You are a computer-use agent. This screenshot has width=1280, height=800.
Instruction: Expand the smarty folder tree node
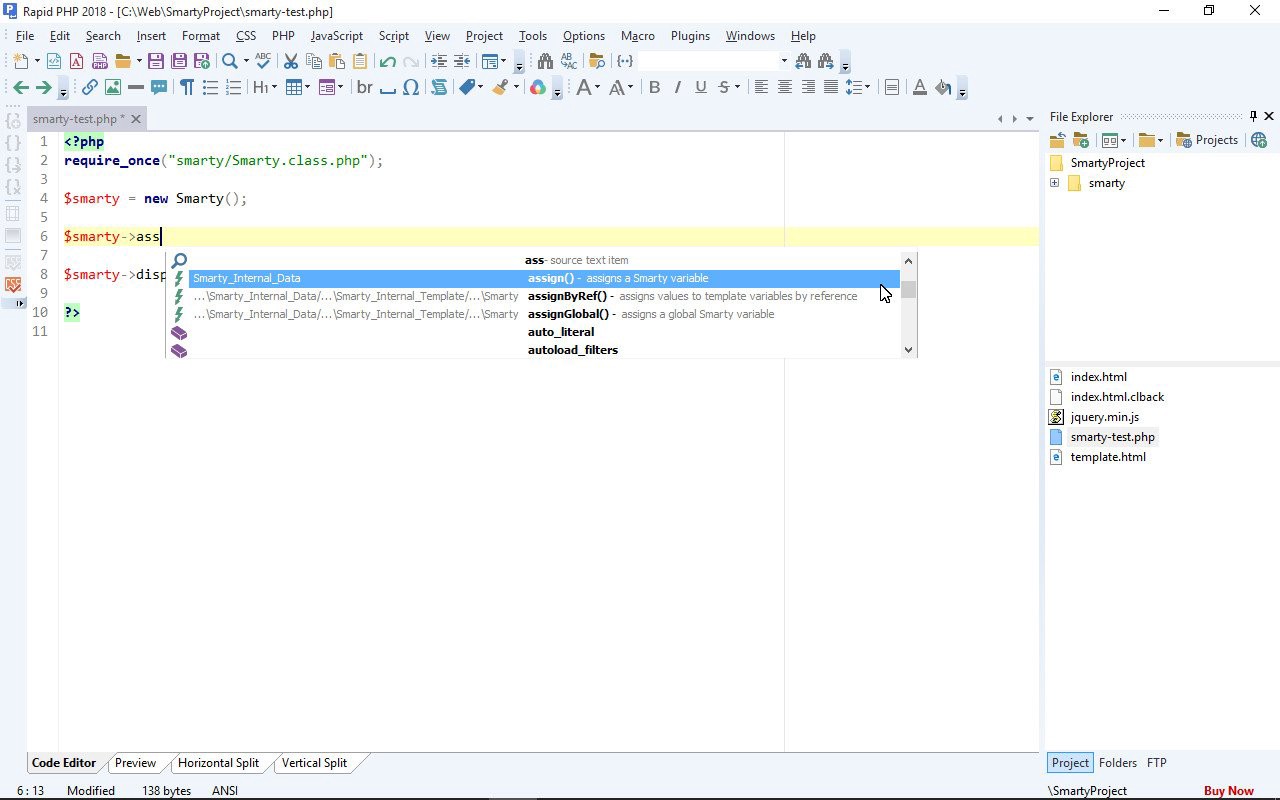[1054, 183]
